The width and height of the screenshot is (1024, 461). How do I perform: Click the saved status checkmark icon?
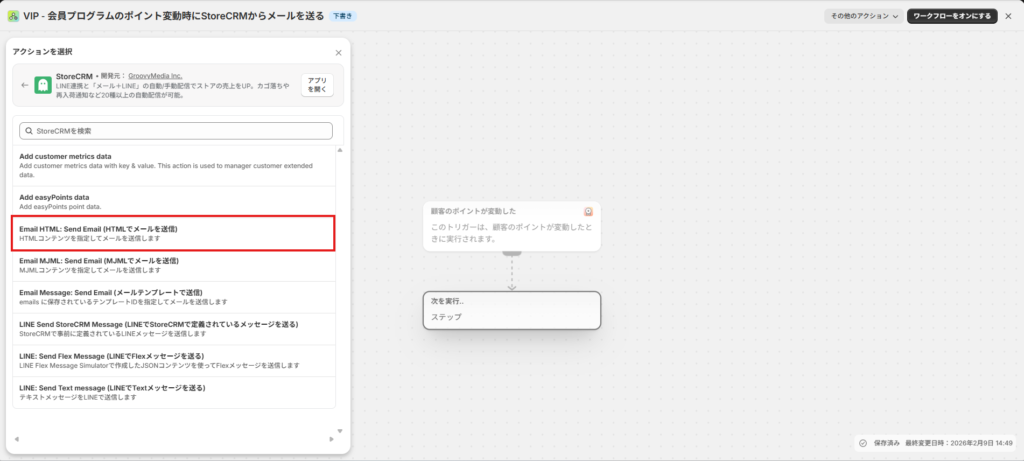862,443
